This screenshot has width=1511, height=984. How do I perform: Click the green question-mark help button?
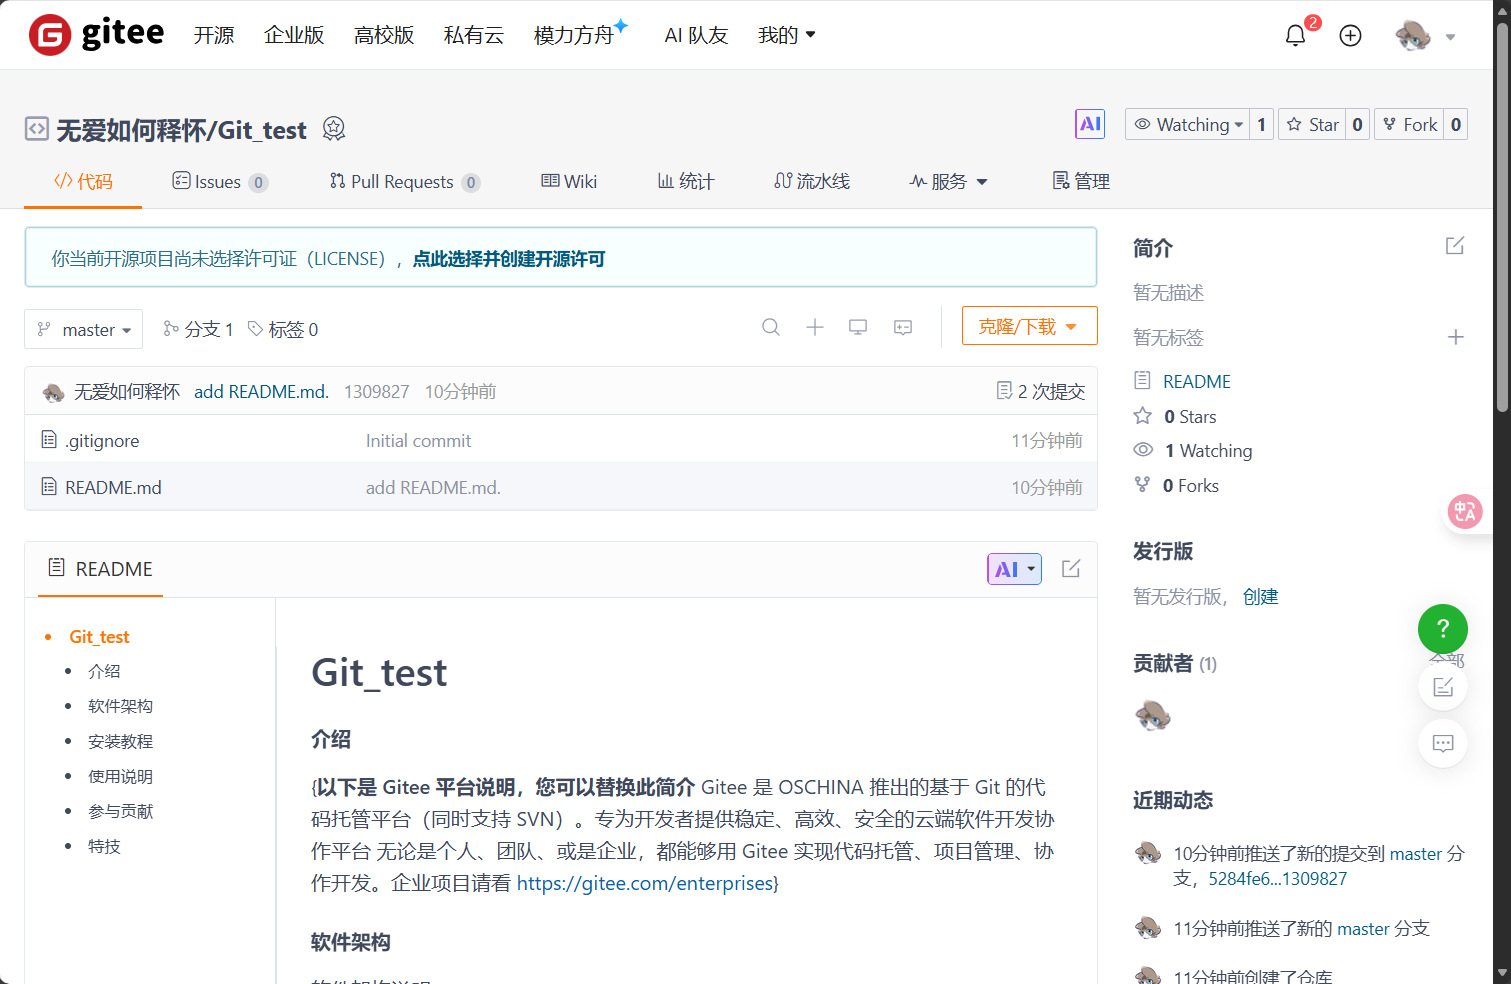click(x=1443, y=629)
